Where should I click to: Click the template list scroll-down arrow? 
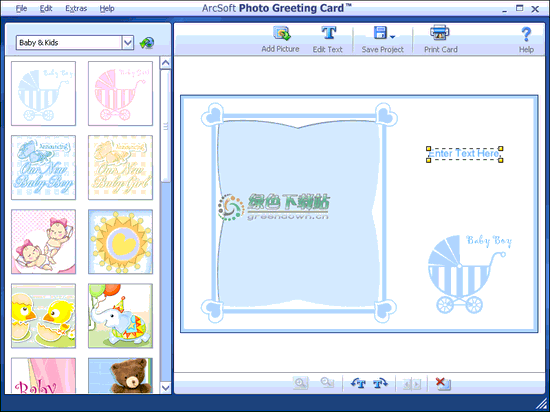165,387
